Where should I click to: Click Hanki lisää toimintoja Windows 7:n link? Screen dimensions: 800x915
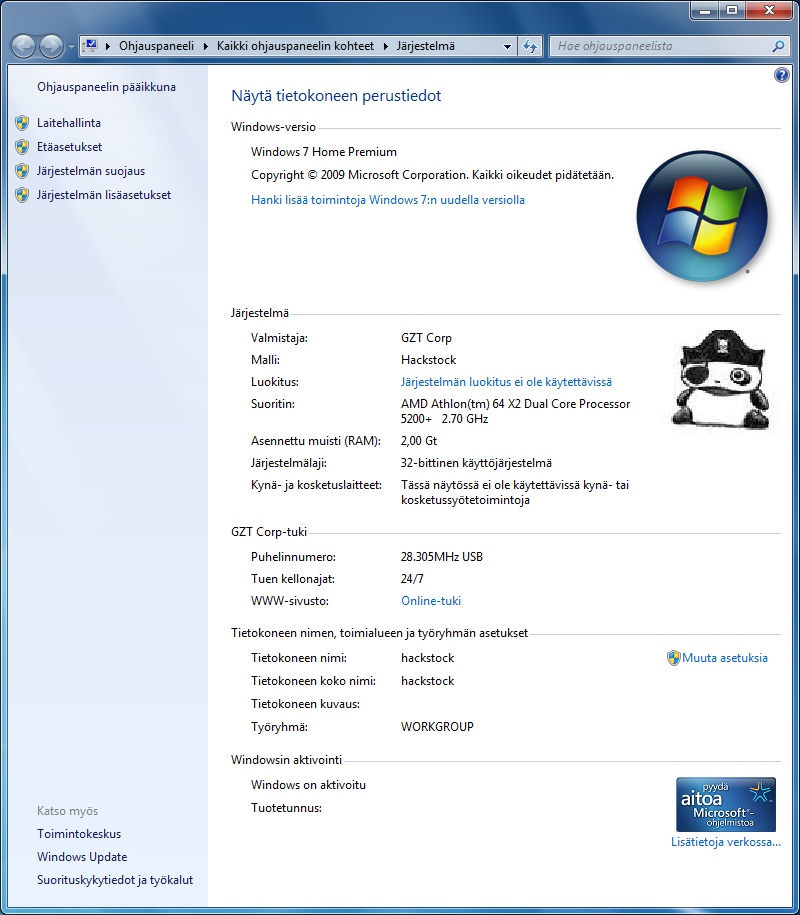pyautogui.click(x=387, y=200)
